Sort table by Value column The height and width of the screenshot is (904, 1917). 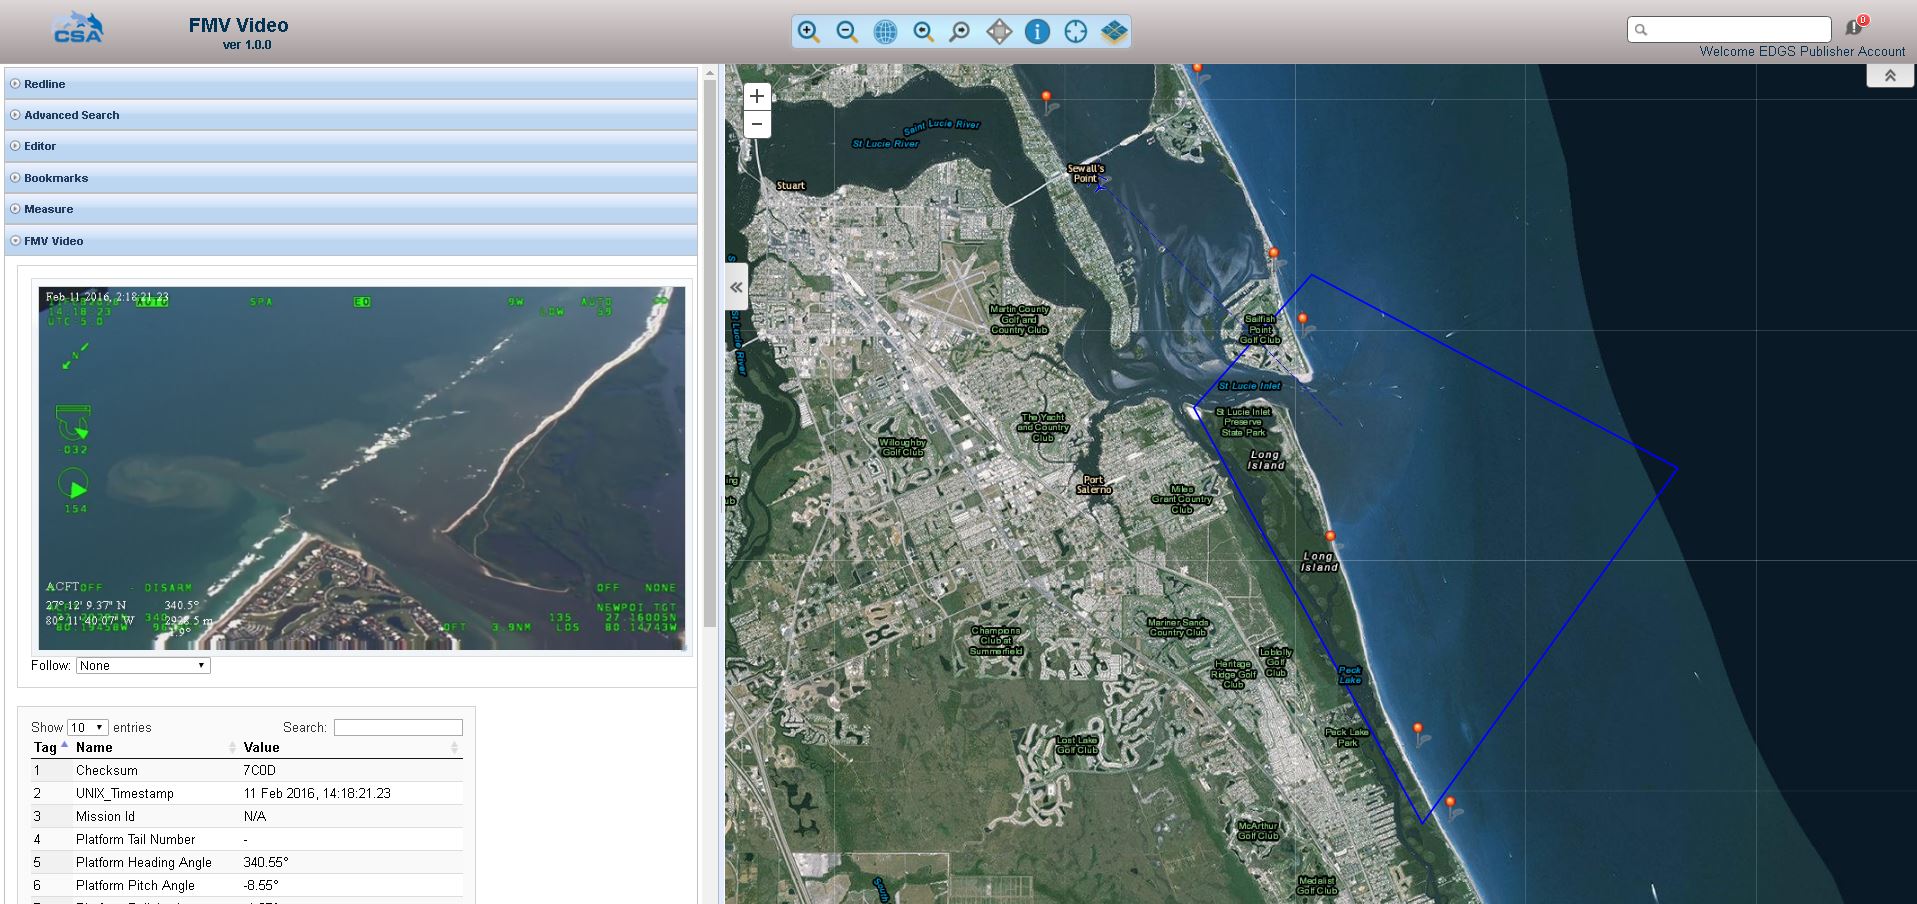point(351,747)
